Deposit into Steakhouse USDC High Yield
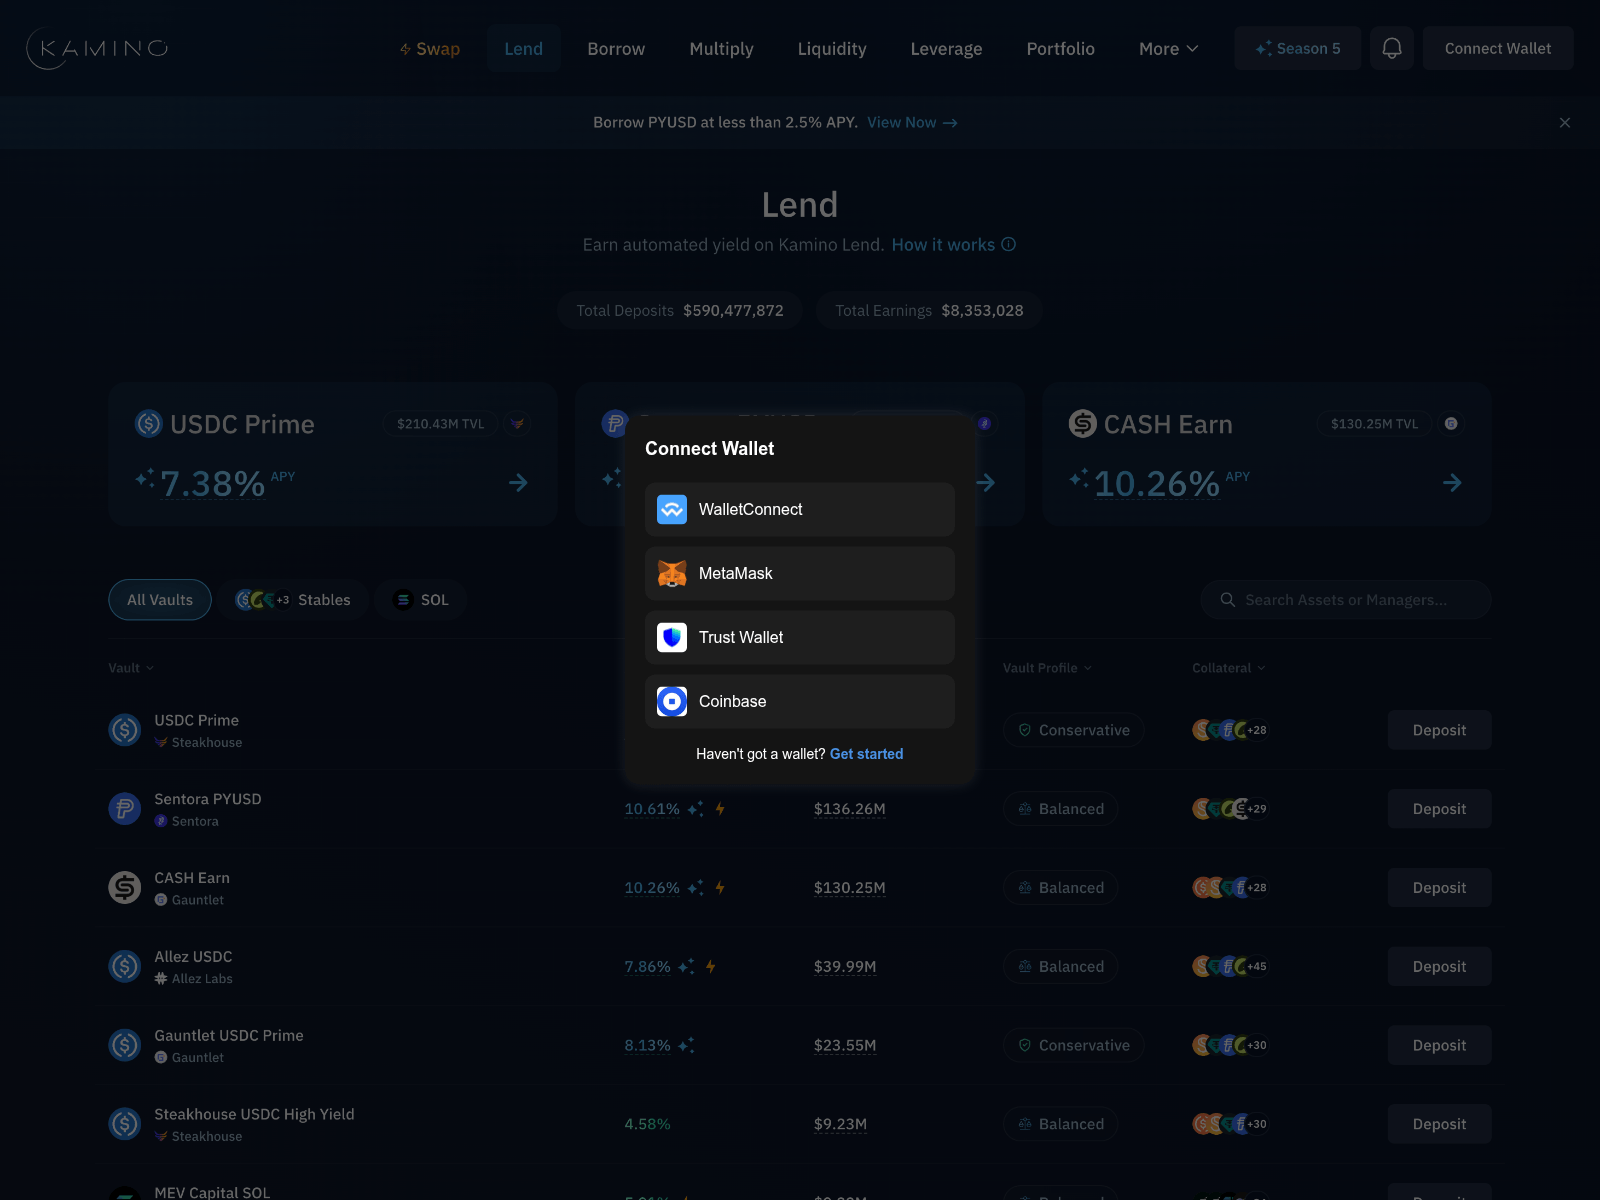Viewport: 1600px width, 1200px height. [x=1439, y=1125]
